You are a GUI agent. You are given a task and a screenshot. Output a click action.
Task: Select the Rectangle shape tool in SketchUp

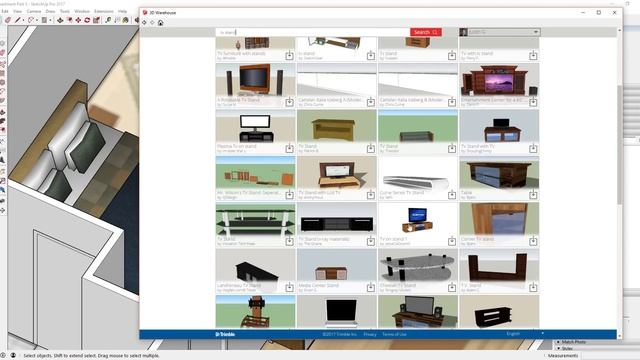[44, 20]
